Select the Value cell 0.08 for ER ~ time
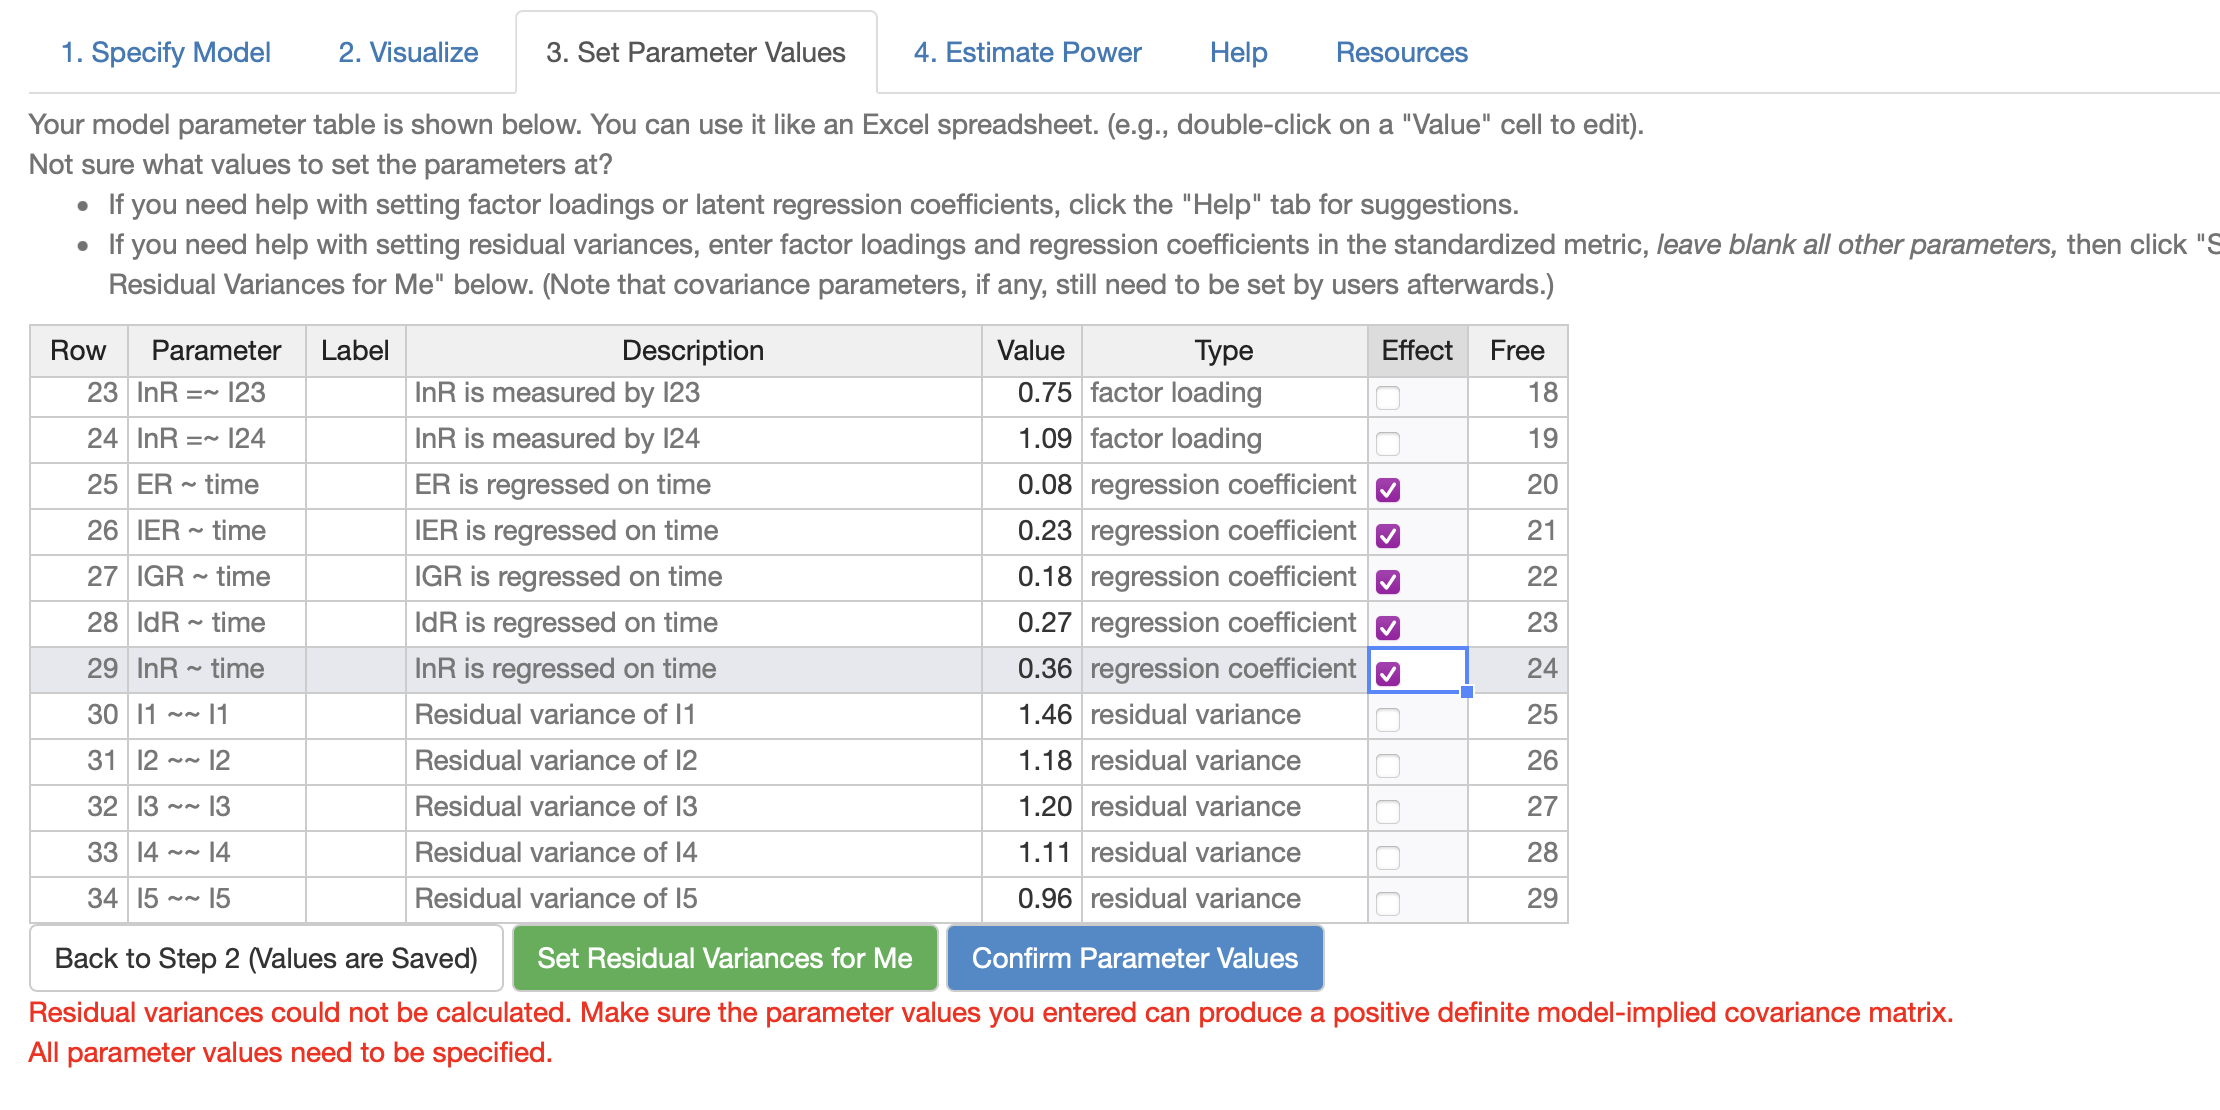The image size is (2220, 1110). pos(1031,485)
